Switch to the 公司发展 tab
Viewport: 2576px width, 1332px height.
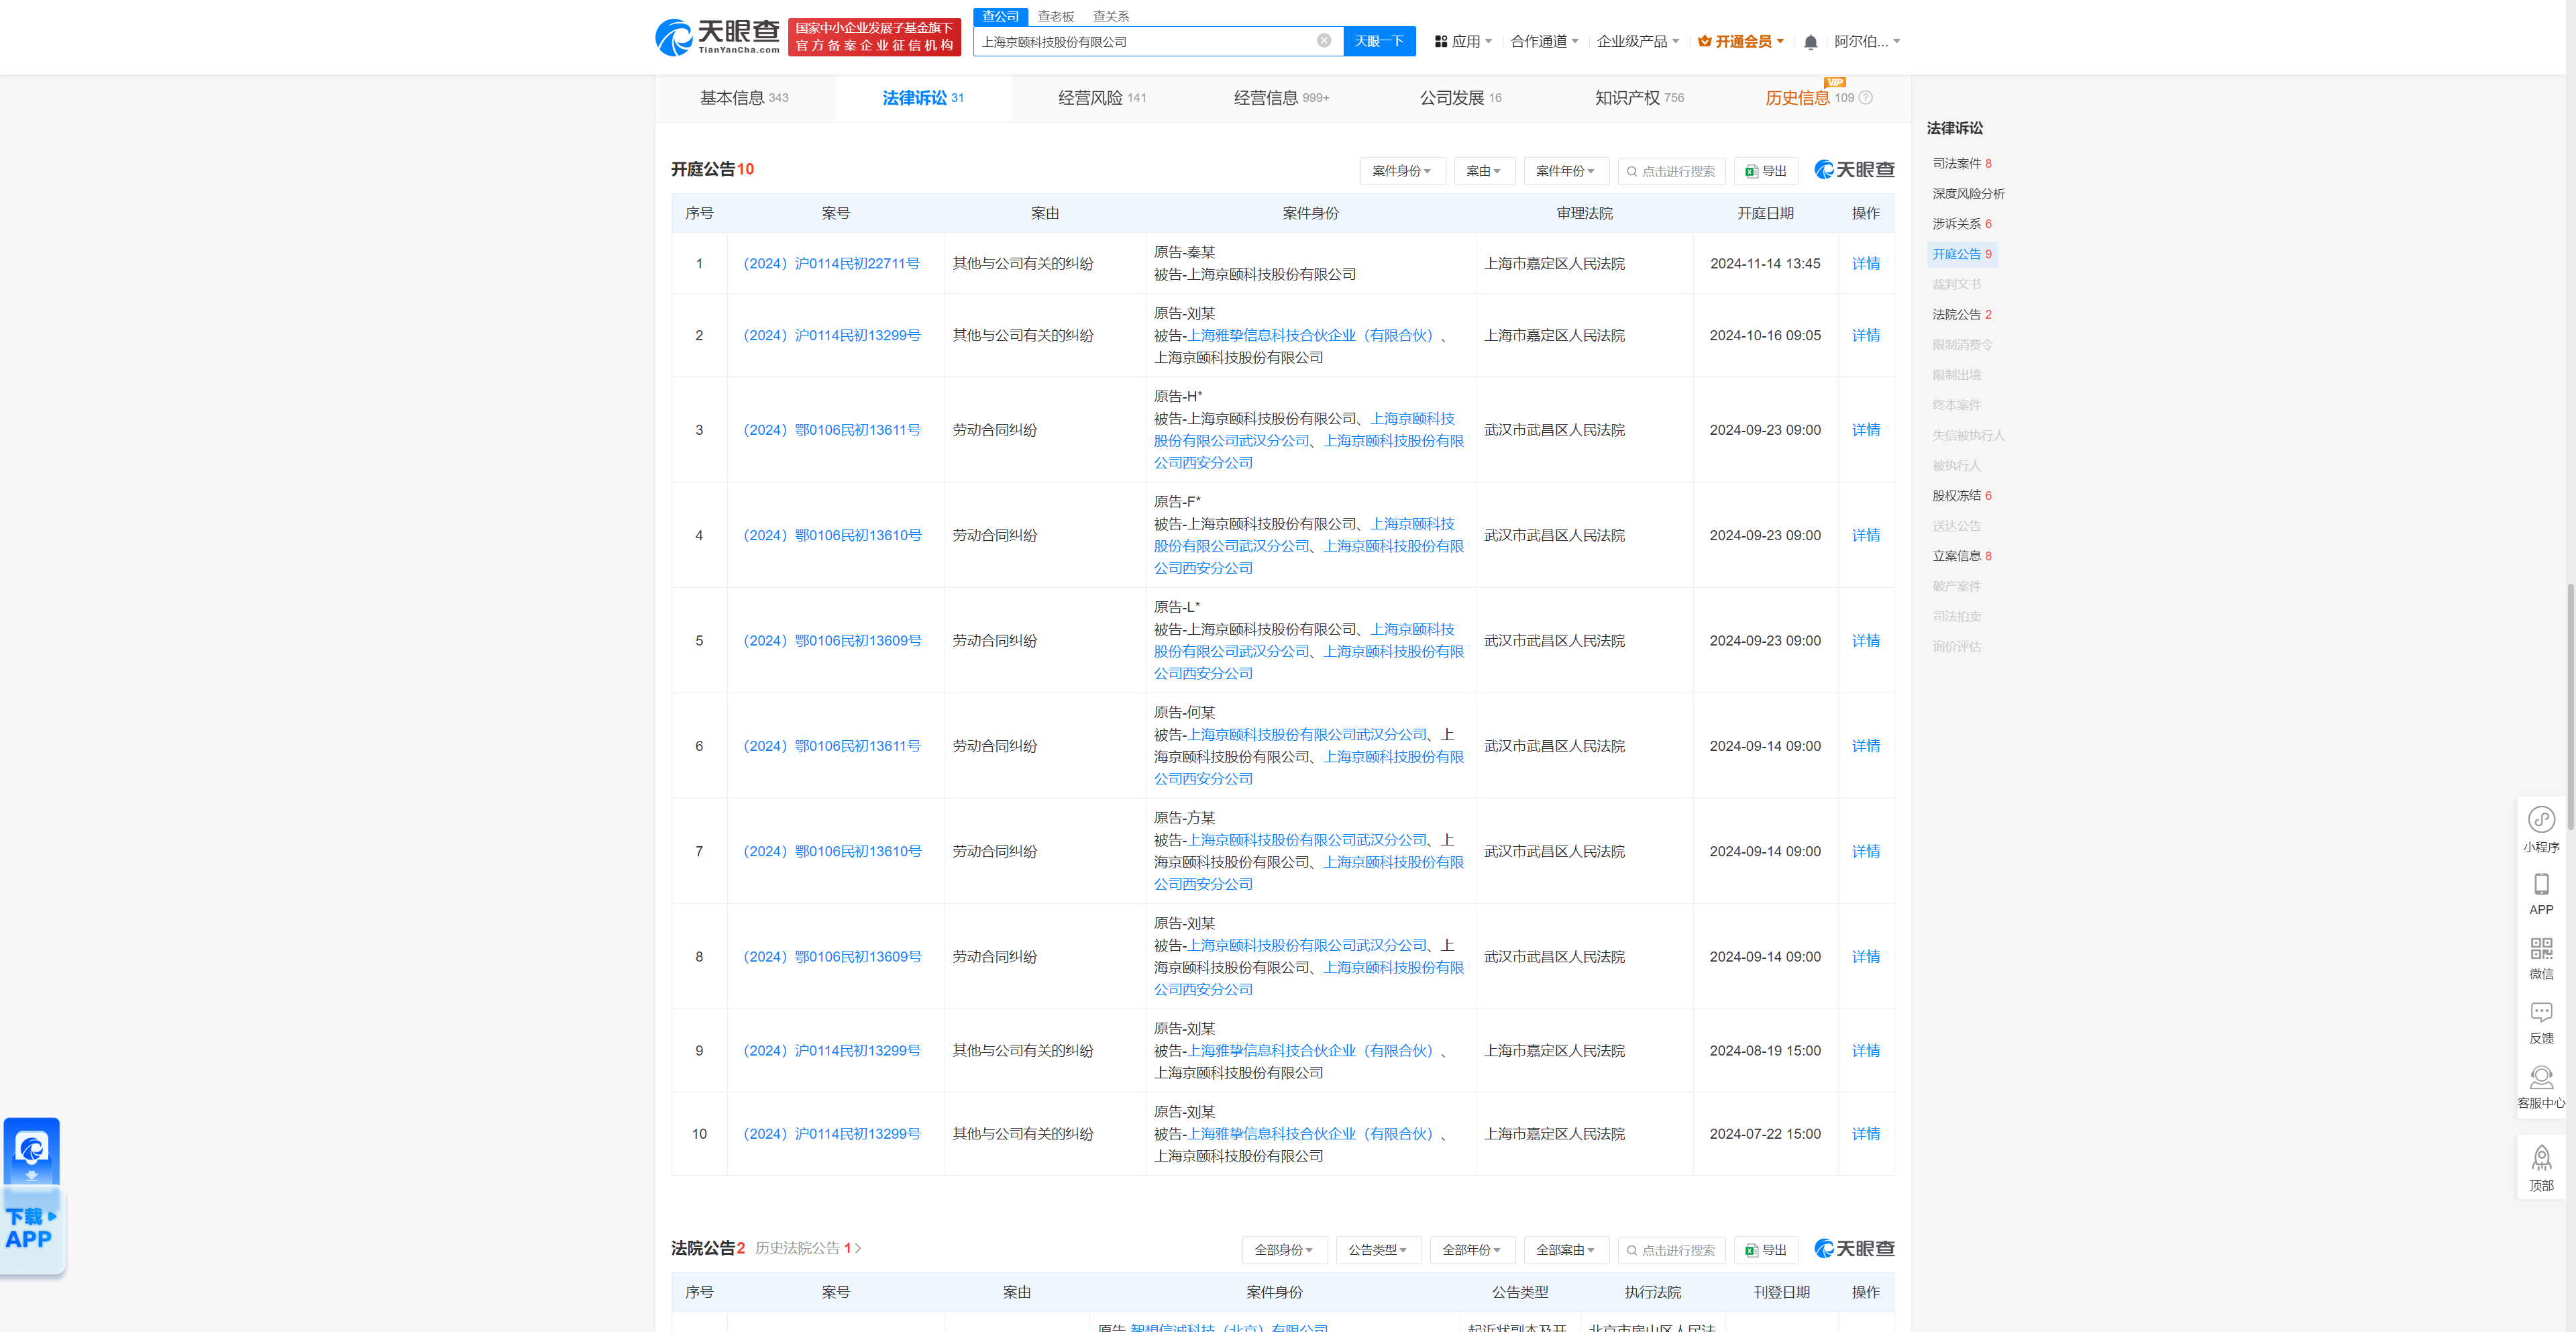click(x=1460, y=98)
